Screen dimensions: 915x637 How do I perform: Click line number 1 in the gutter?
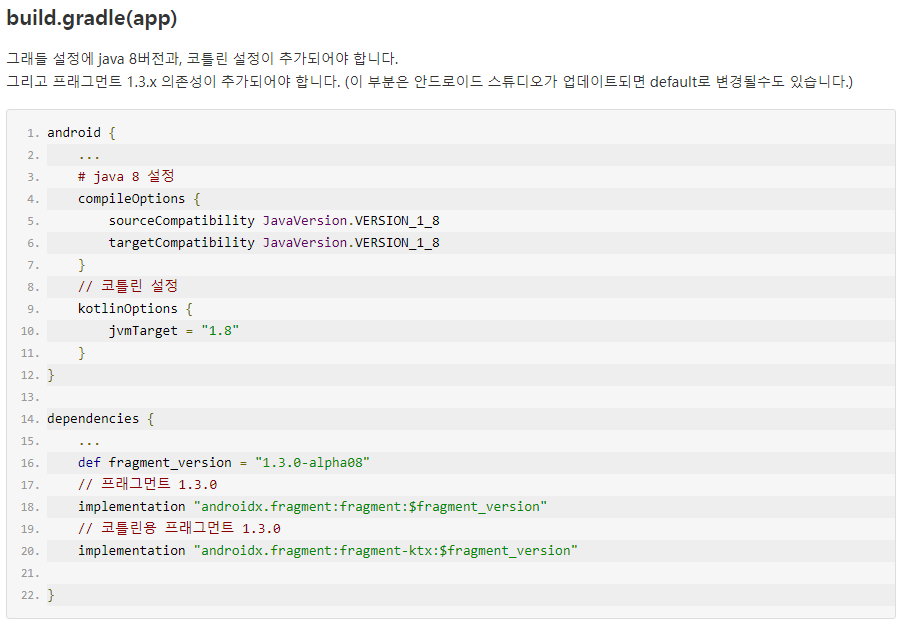click(x=33, y=133)
